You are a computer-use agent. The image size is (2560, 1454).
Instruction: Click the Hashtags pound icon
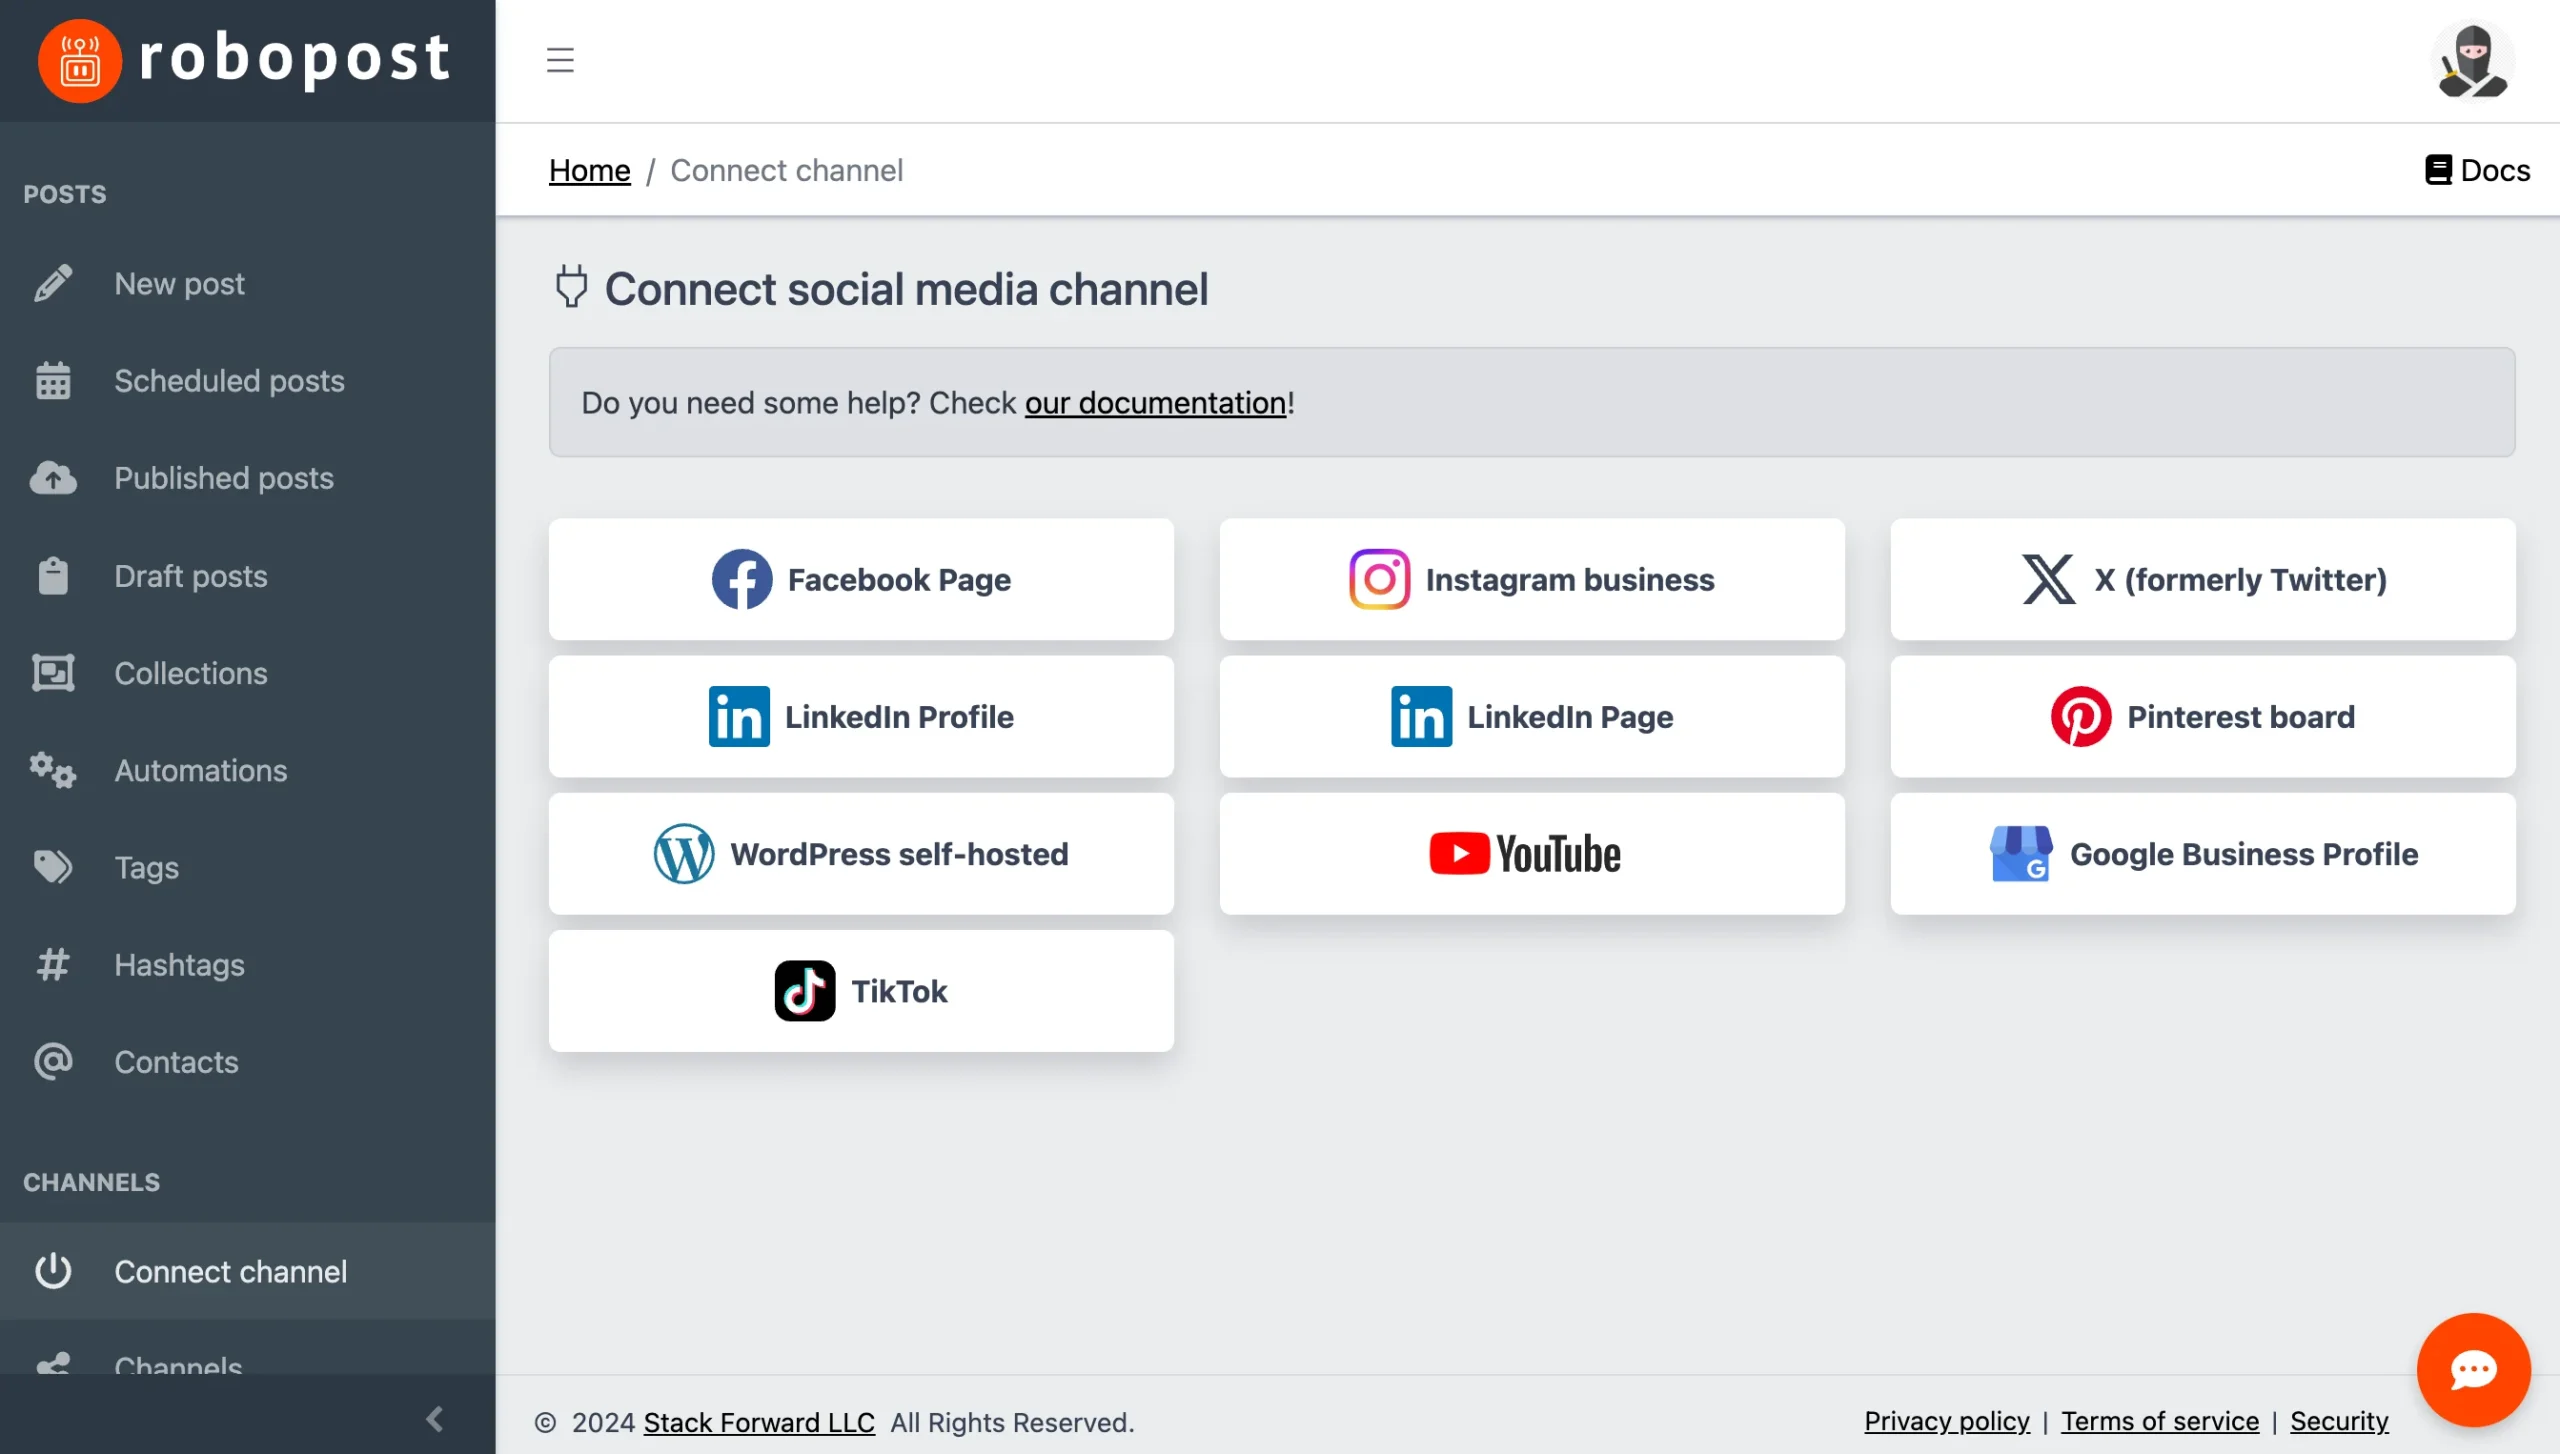[53, 965]
